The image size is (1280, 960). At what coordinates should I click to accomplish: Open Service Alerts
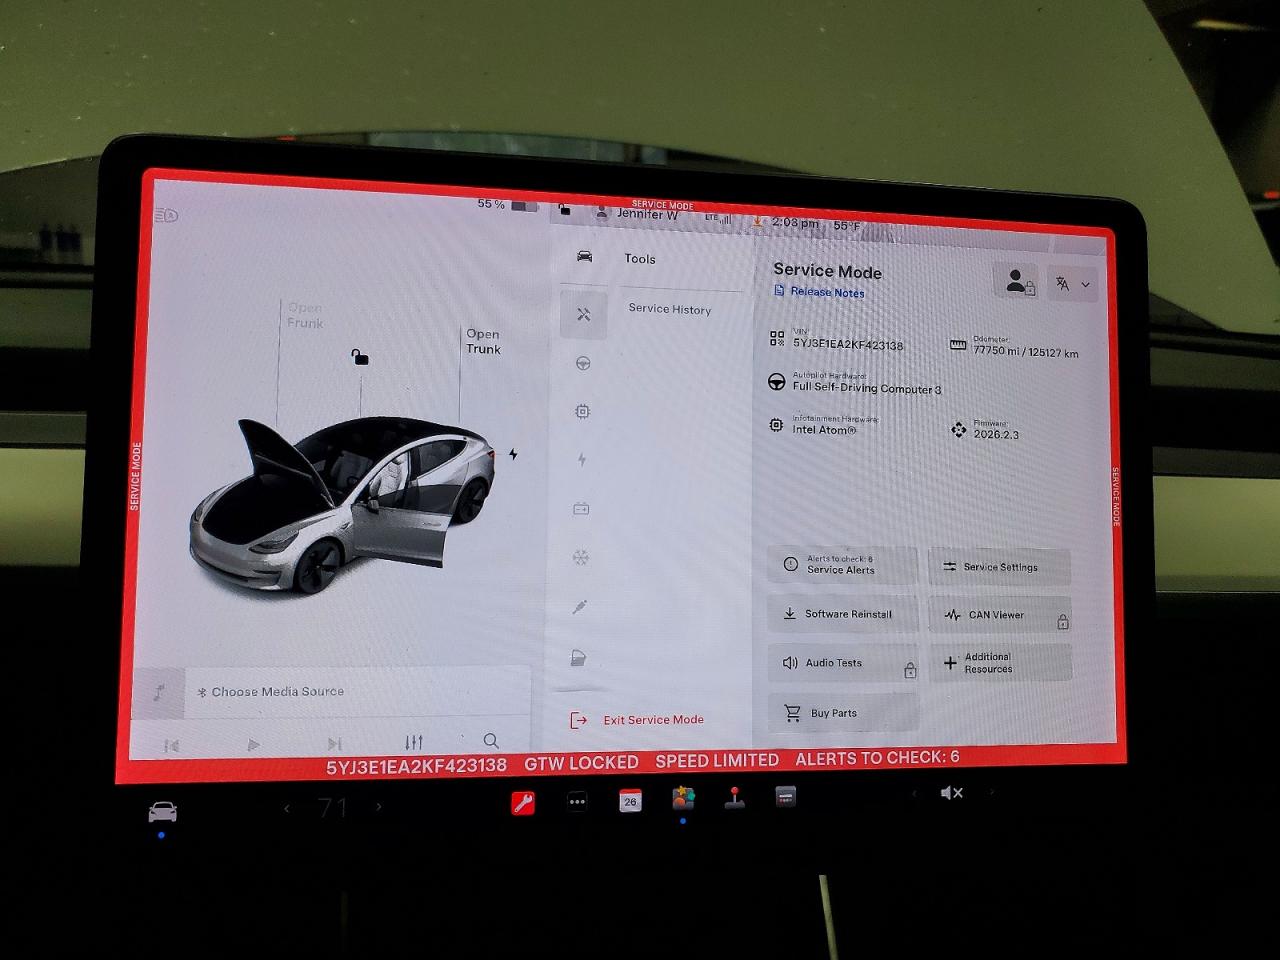(842, 565)
